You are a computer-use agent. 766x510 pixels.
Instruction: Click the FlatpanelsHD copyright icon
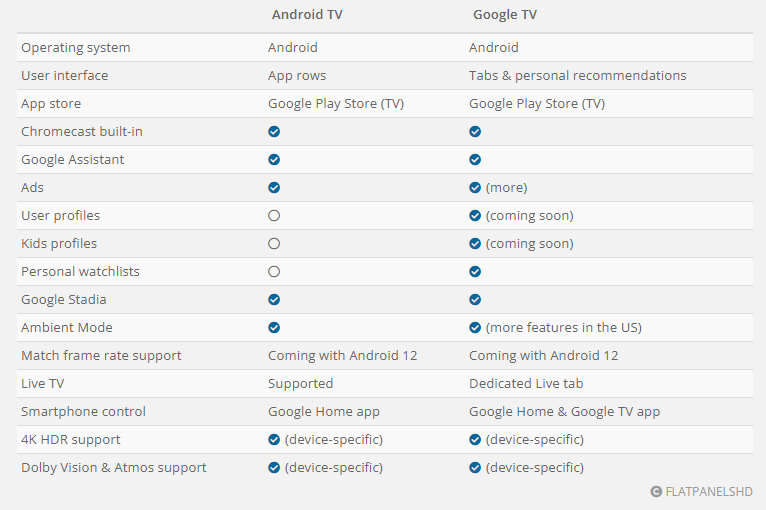[656, 491]
